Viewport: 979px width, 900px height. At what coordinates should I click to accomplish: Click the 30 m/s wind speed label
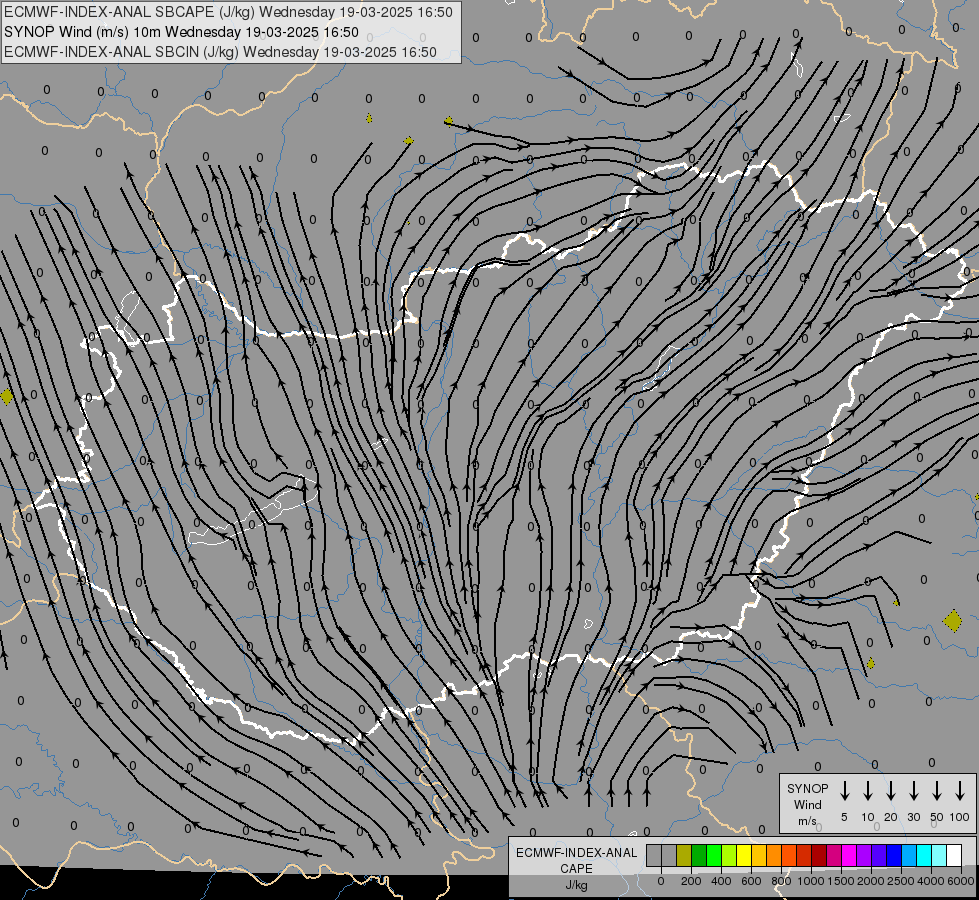[913, 817]
